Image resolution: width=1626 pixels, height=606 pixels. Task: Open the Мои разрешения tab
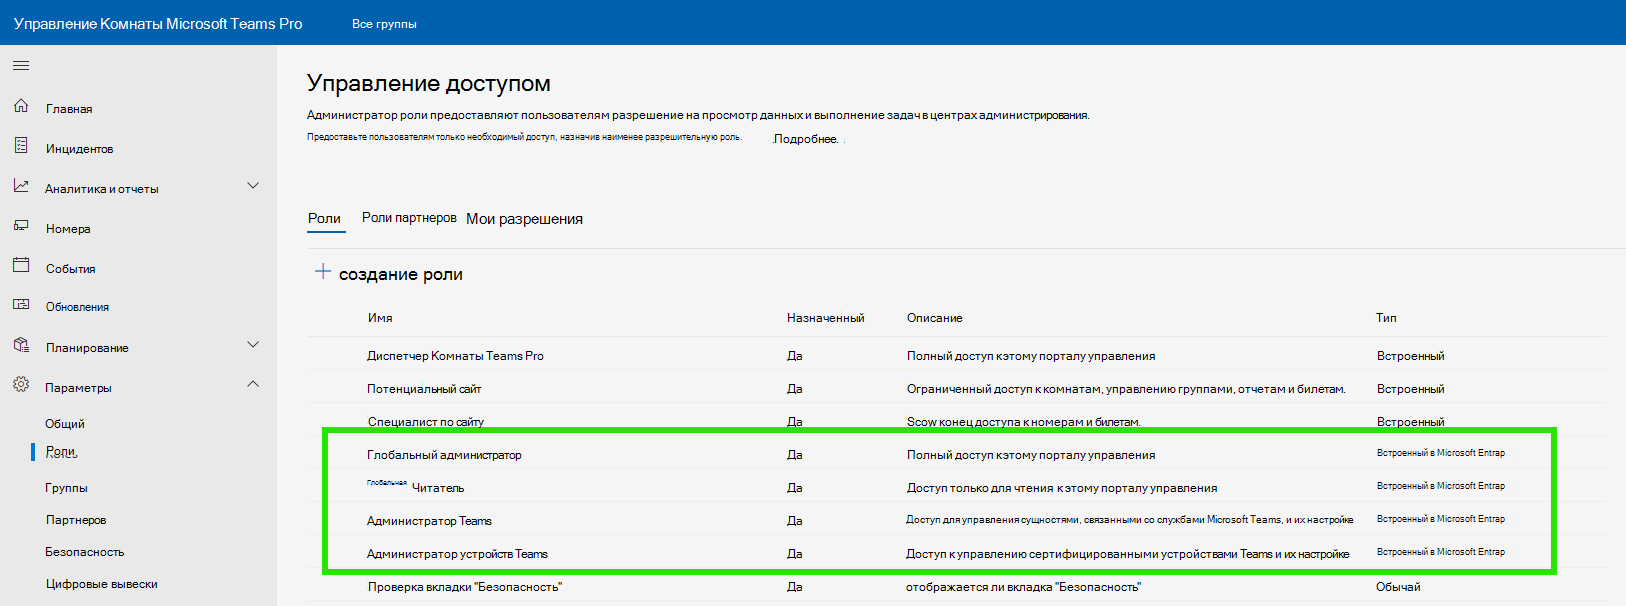[524, 219]
